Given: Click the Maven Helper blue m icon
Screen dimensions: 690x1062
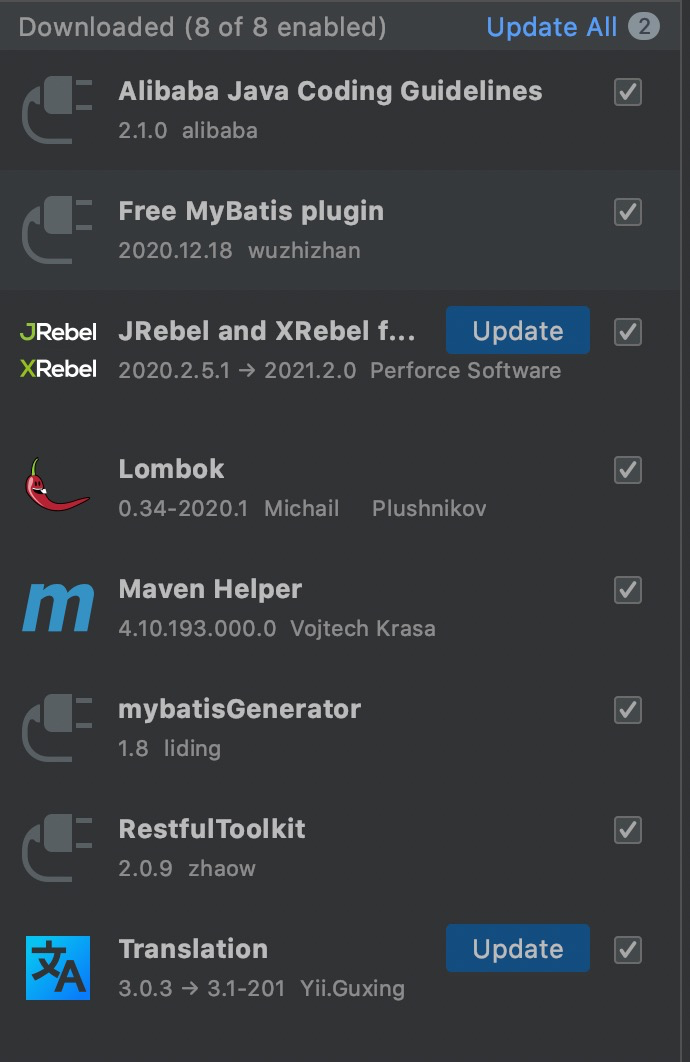Looking at the screenshot, I should [x=58, y=607].
